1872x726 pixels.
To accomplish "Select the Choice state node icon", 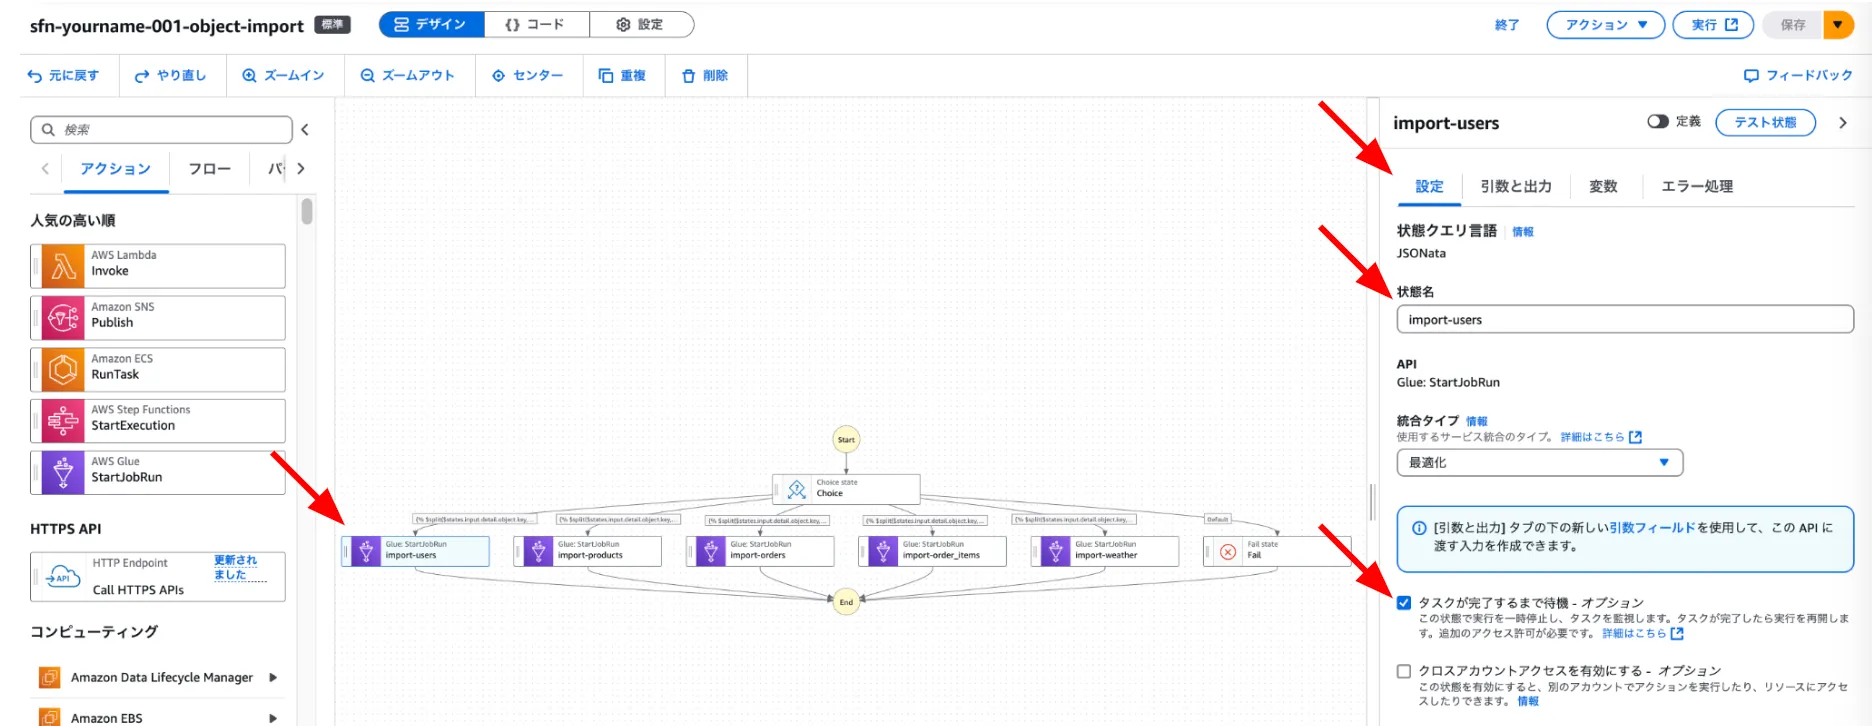I will pyautogui.click(x=796, y=489).
